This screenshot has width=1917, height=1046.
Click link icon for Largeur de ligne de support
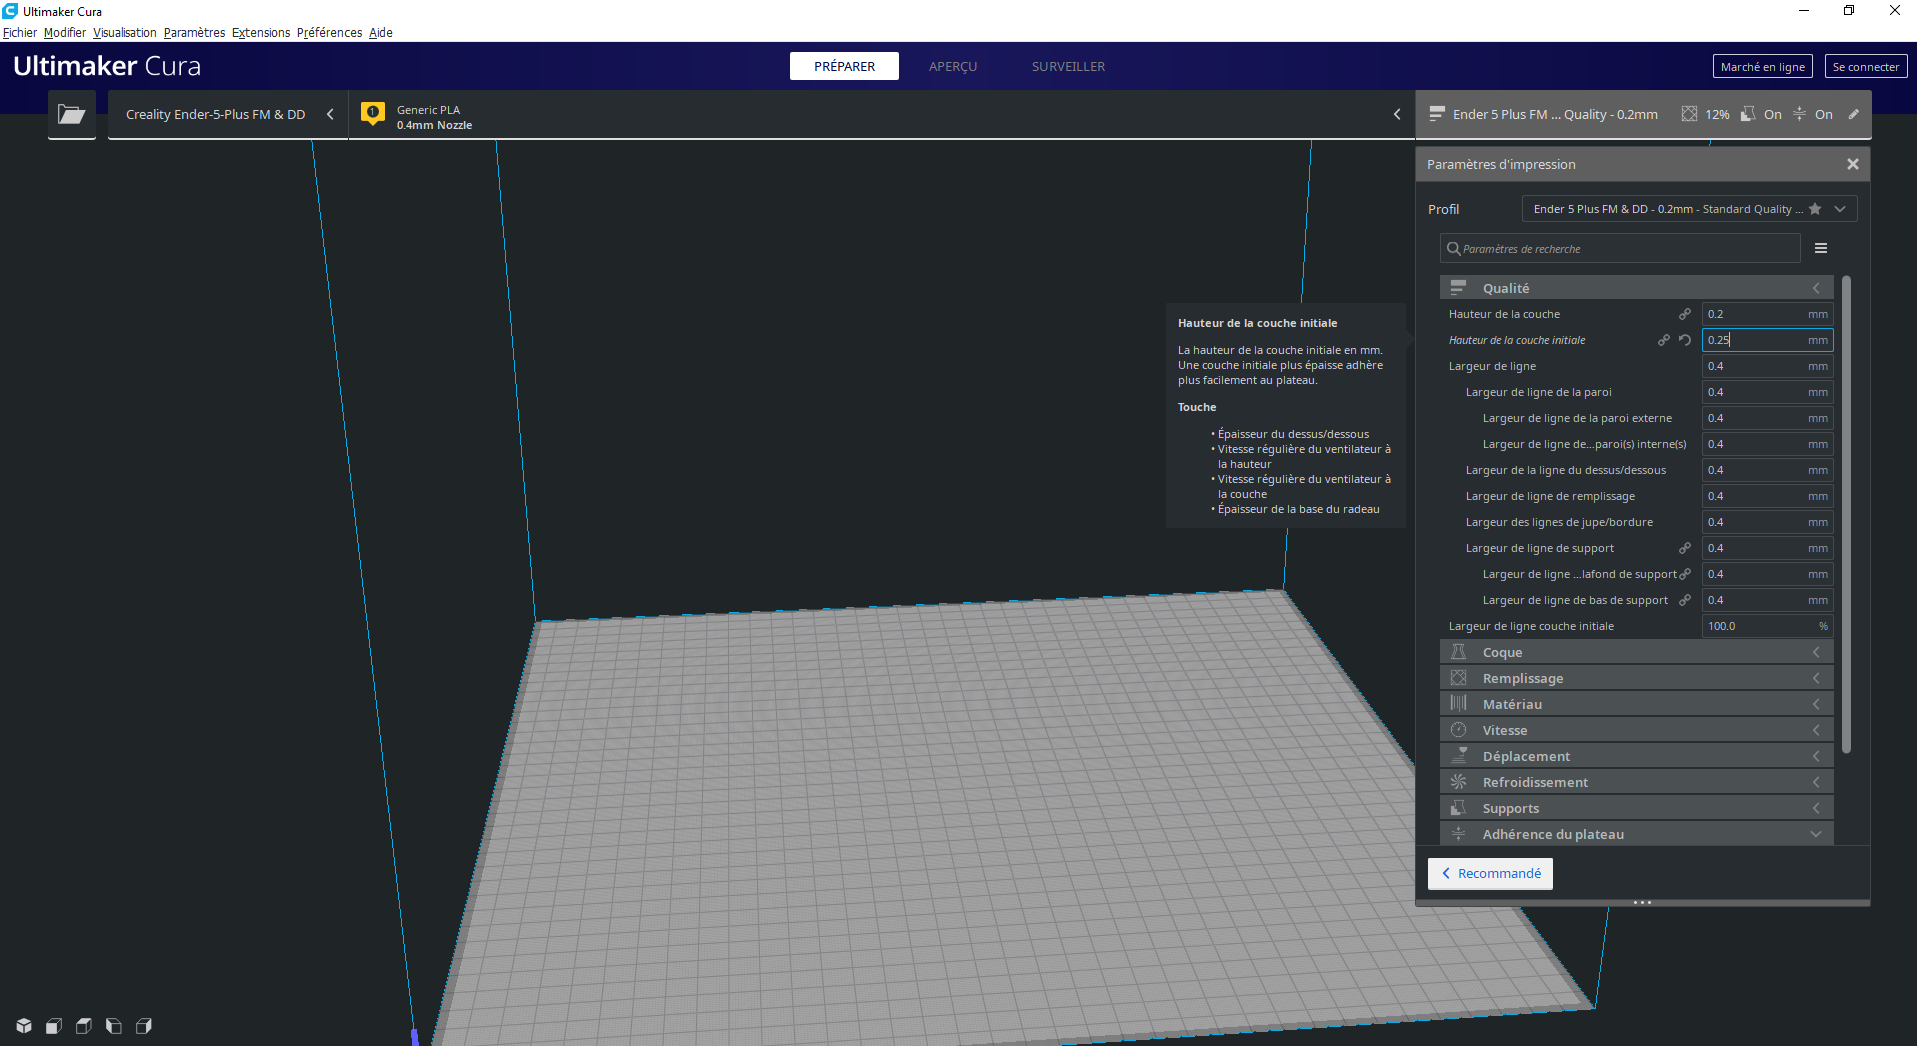tap(1685, 548)
